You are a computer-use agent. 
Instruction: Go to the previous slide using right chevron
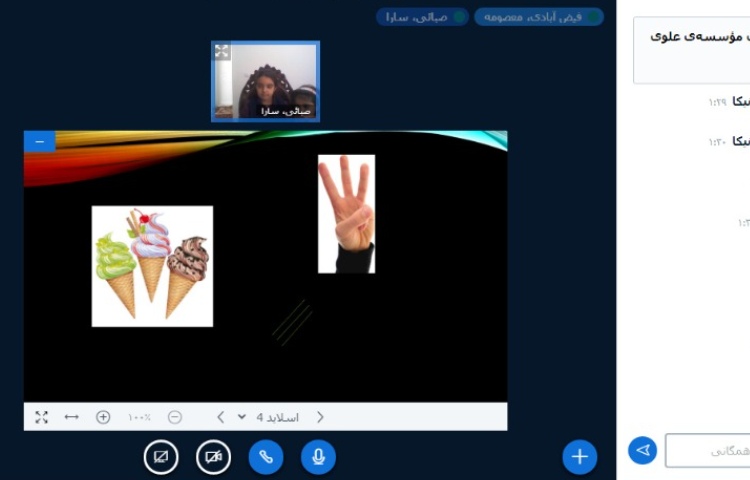[320, 417]
